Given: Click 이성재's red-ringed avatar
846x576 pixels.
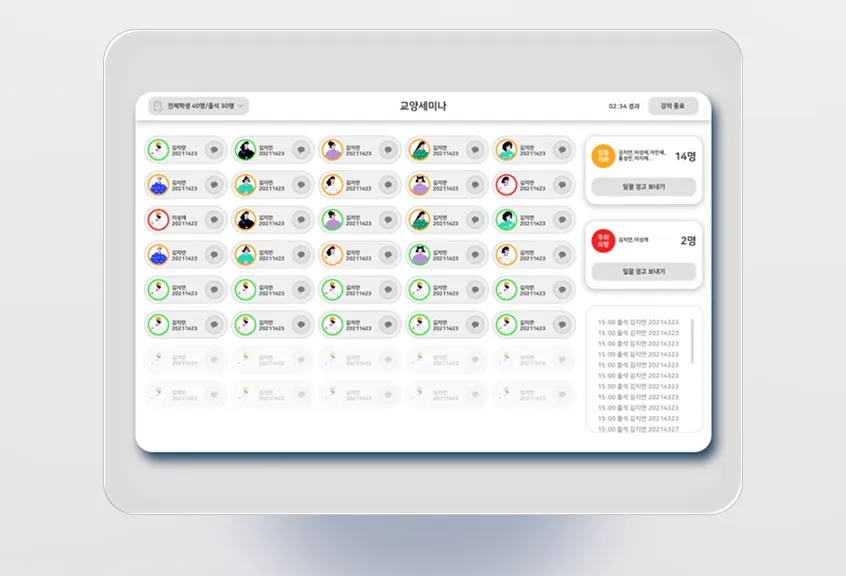Looking at the screenshot, I should (157, 220).
